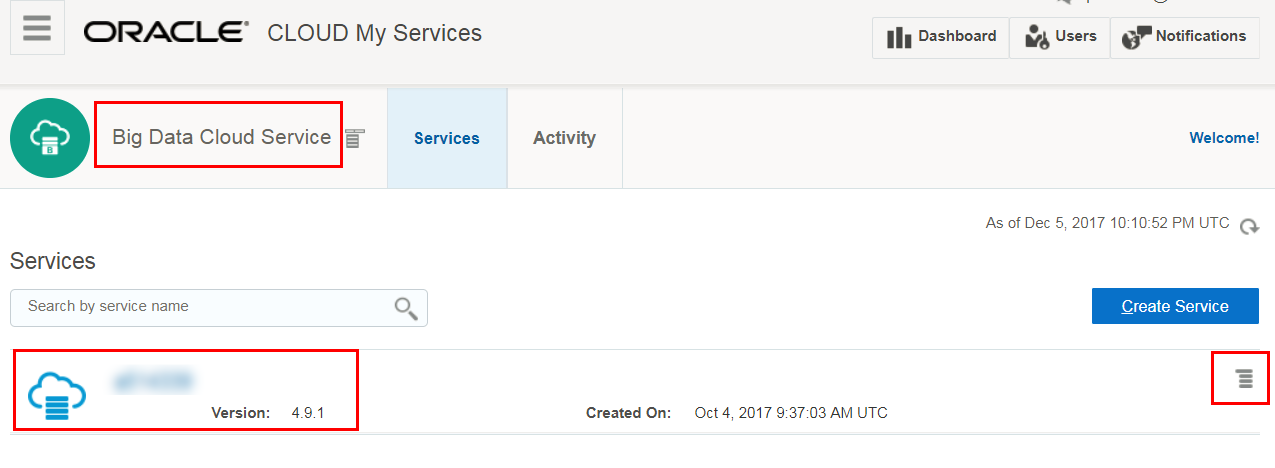This screenshot has width=1275, height=468.
Task: Focus the Search by service name field
Action: (200, 307)
